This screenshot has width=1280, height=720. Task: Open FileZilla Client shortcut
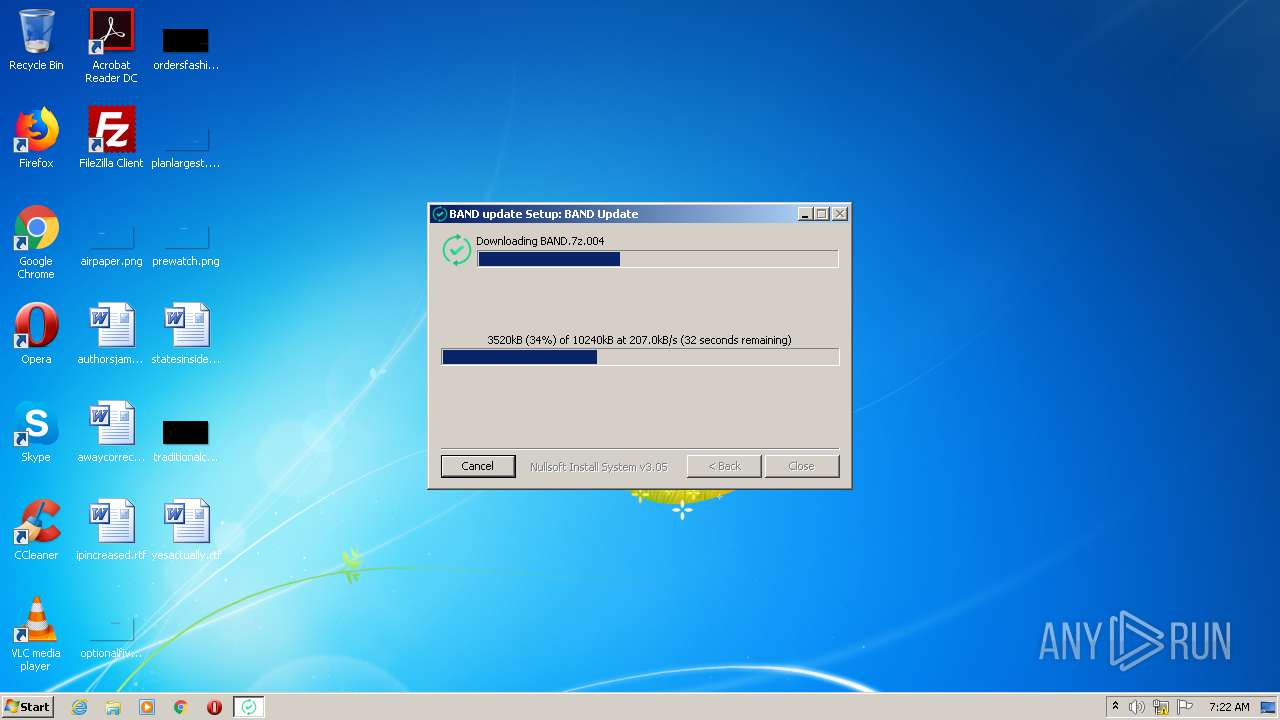pyautogui.click(x=111, y=138)
